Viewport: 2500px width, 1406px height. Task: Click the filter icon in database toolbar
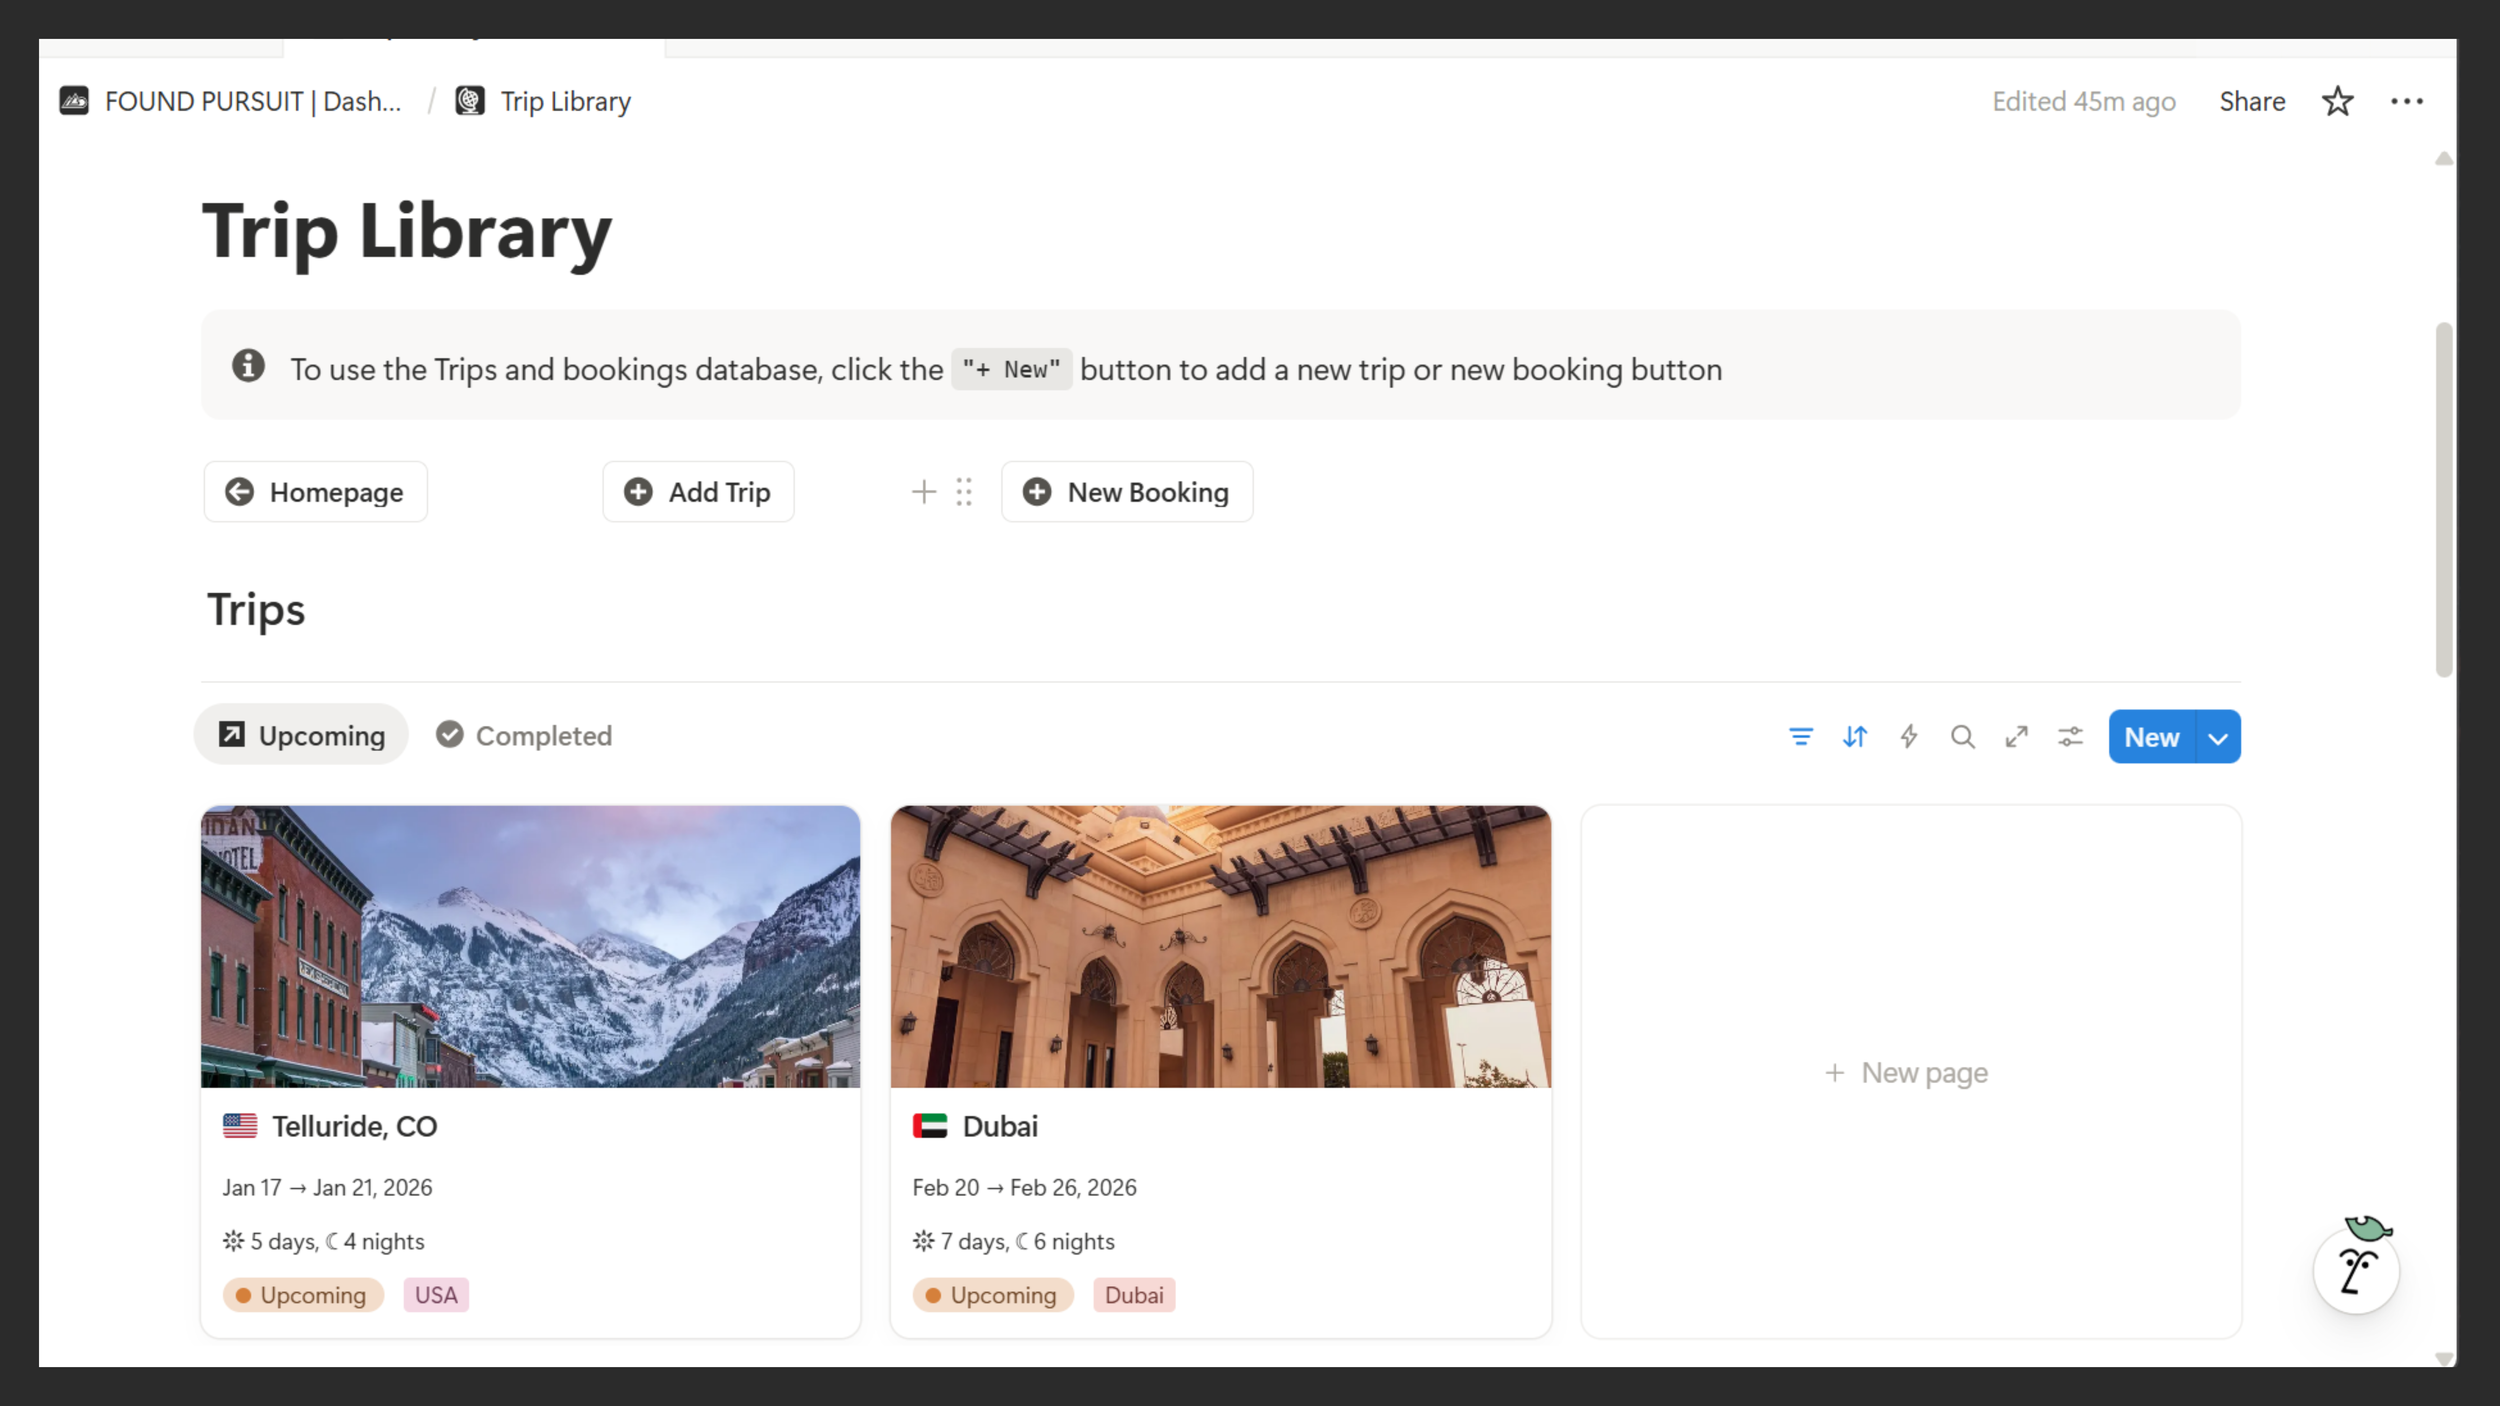pos(1800,737)
